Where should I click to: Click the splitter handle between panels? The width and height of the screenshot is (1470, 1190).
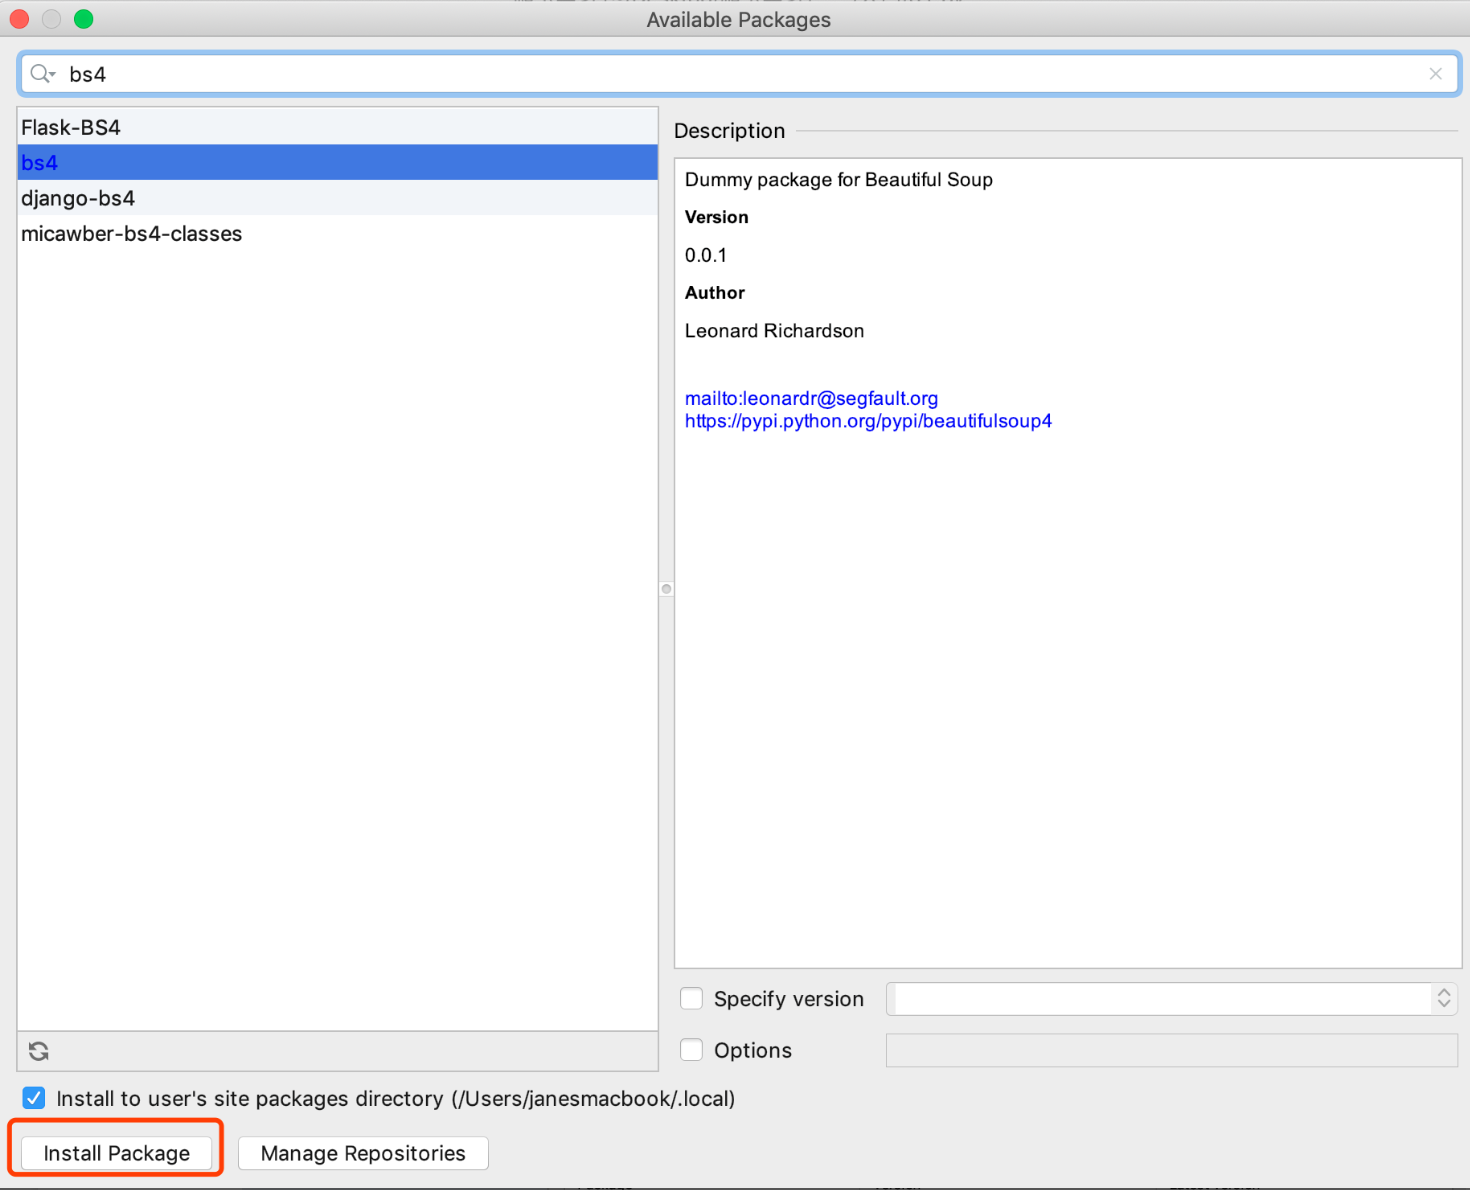[666, 588]
